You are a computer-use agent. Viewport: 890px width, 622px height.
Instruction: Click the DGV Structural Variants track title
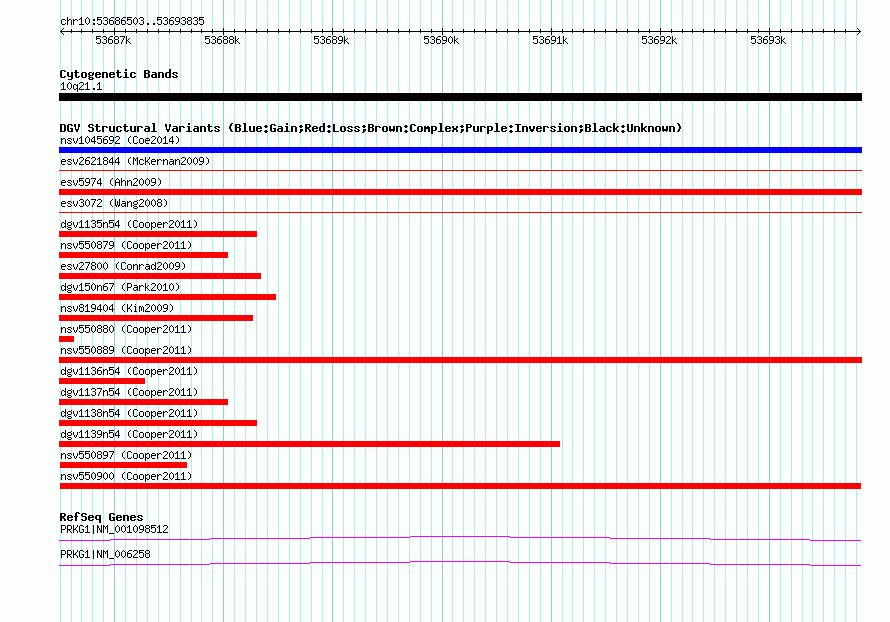point(371,128)
